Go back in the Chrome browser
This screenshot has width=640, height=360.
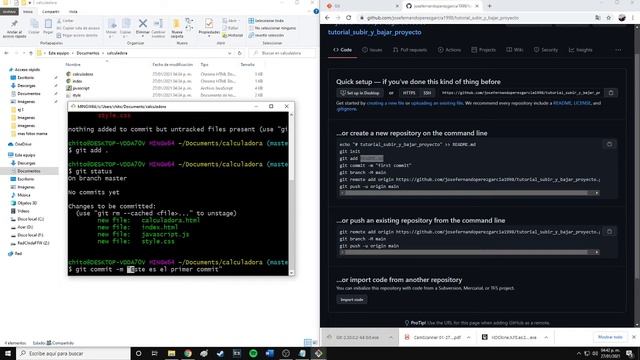coord(327,18)
